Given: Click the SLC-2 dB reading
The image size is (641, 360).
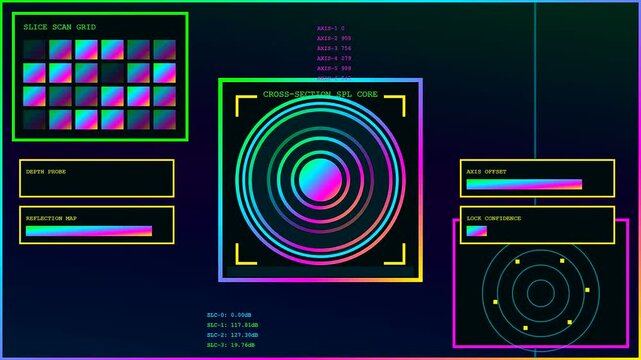Looking at the screenshot, I should point(232,335).
